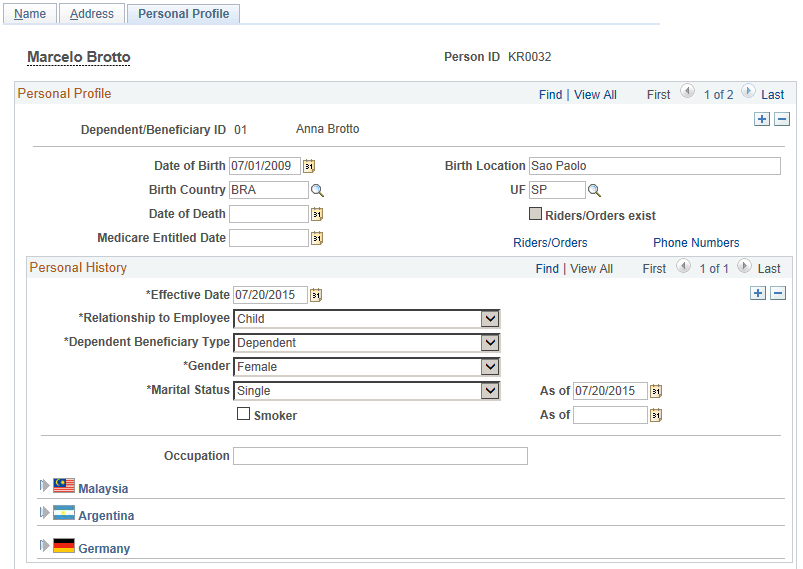
Task: Click the Date of Death field
Action: coord(269,214)
